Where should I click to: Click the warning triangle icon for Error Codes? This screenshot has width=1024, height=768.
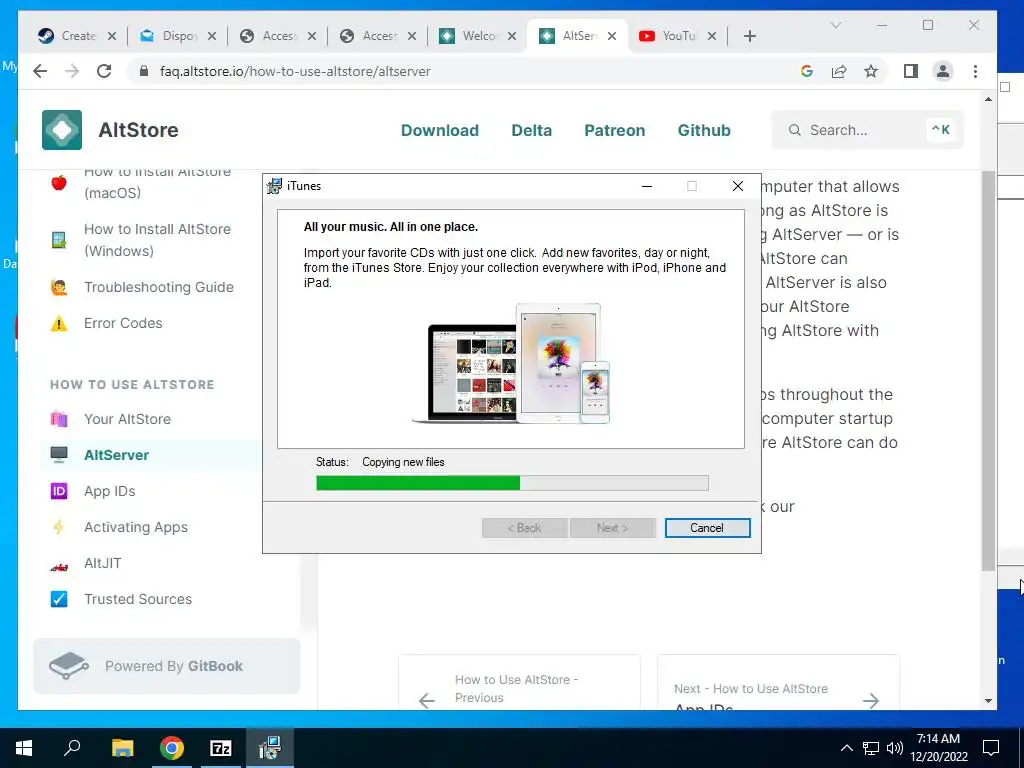(59, 323)
